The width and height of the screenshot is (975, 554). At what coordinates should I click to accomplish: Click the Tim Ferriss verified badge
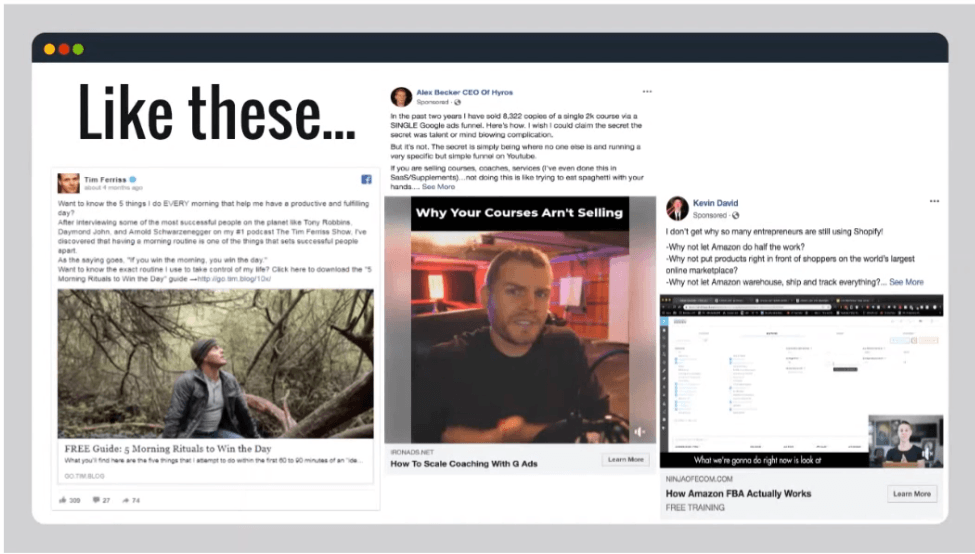(x=133, y=180)
